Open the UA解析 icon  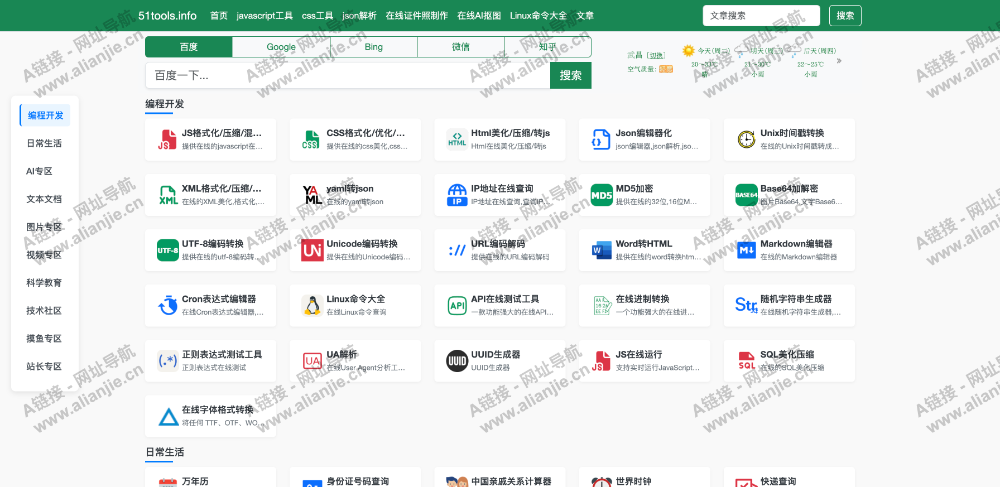tap(312, 361)
